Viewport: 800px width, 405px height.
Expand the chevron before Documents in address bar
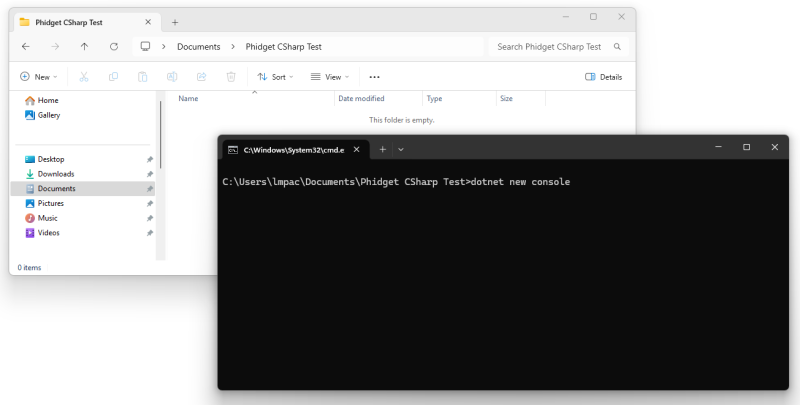164,46
